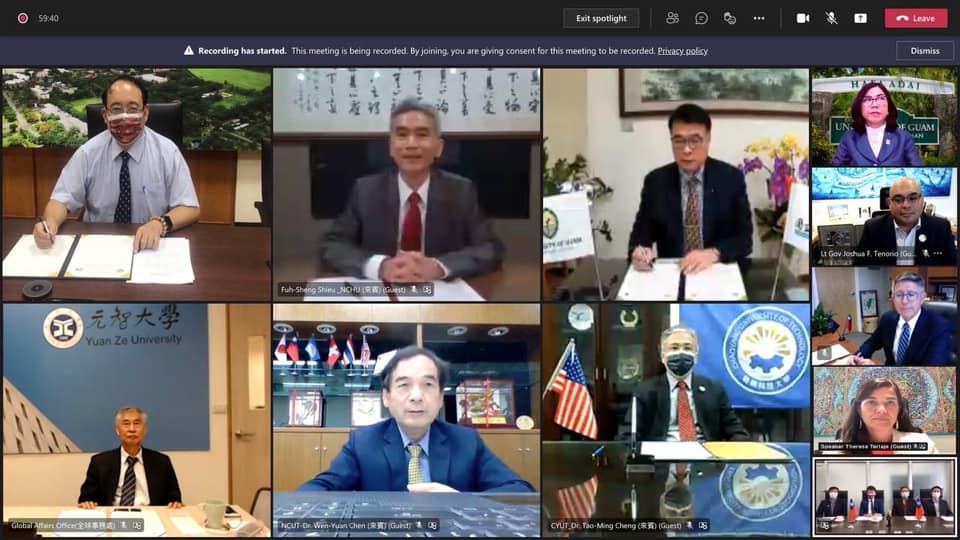
Task: Unmute the microphone in the toolbar
Action: tap(831, 18)
